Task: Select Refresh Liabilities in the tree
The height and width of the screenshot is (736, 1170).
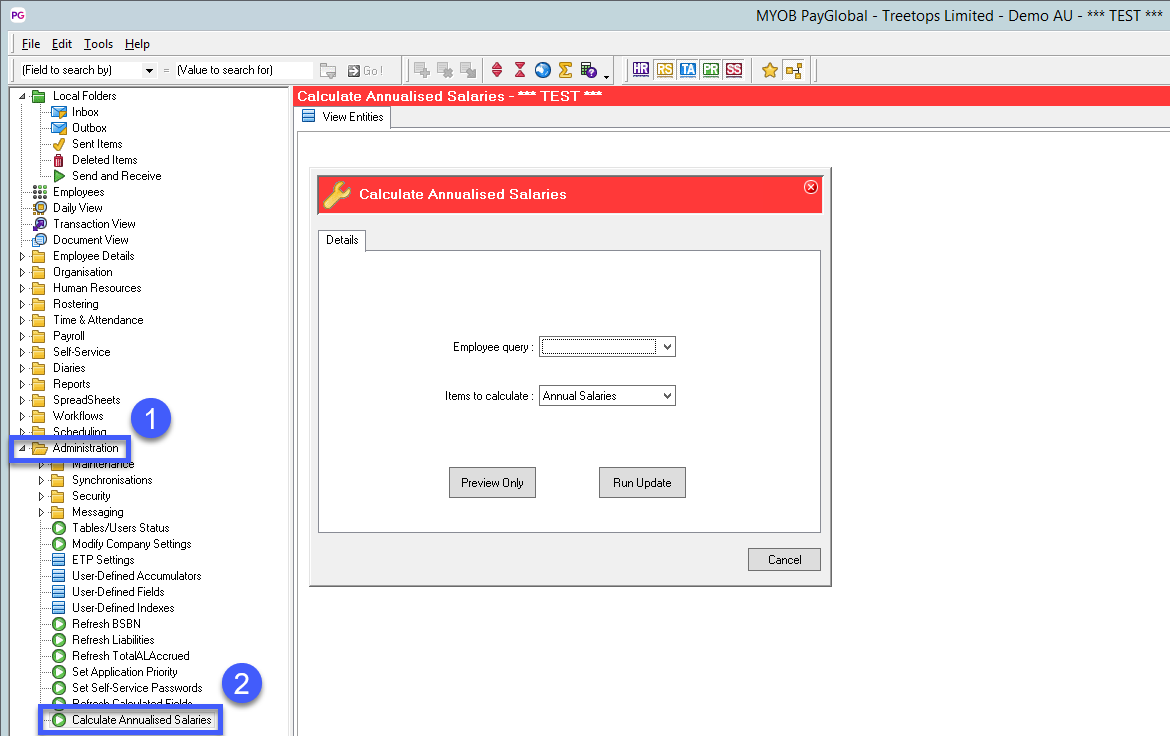Action: [x=113, y=640]
